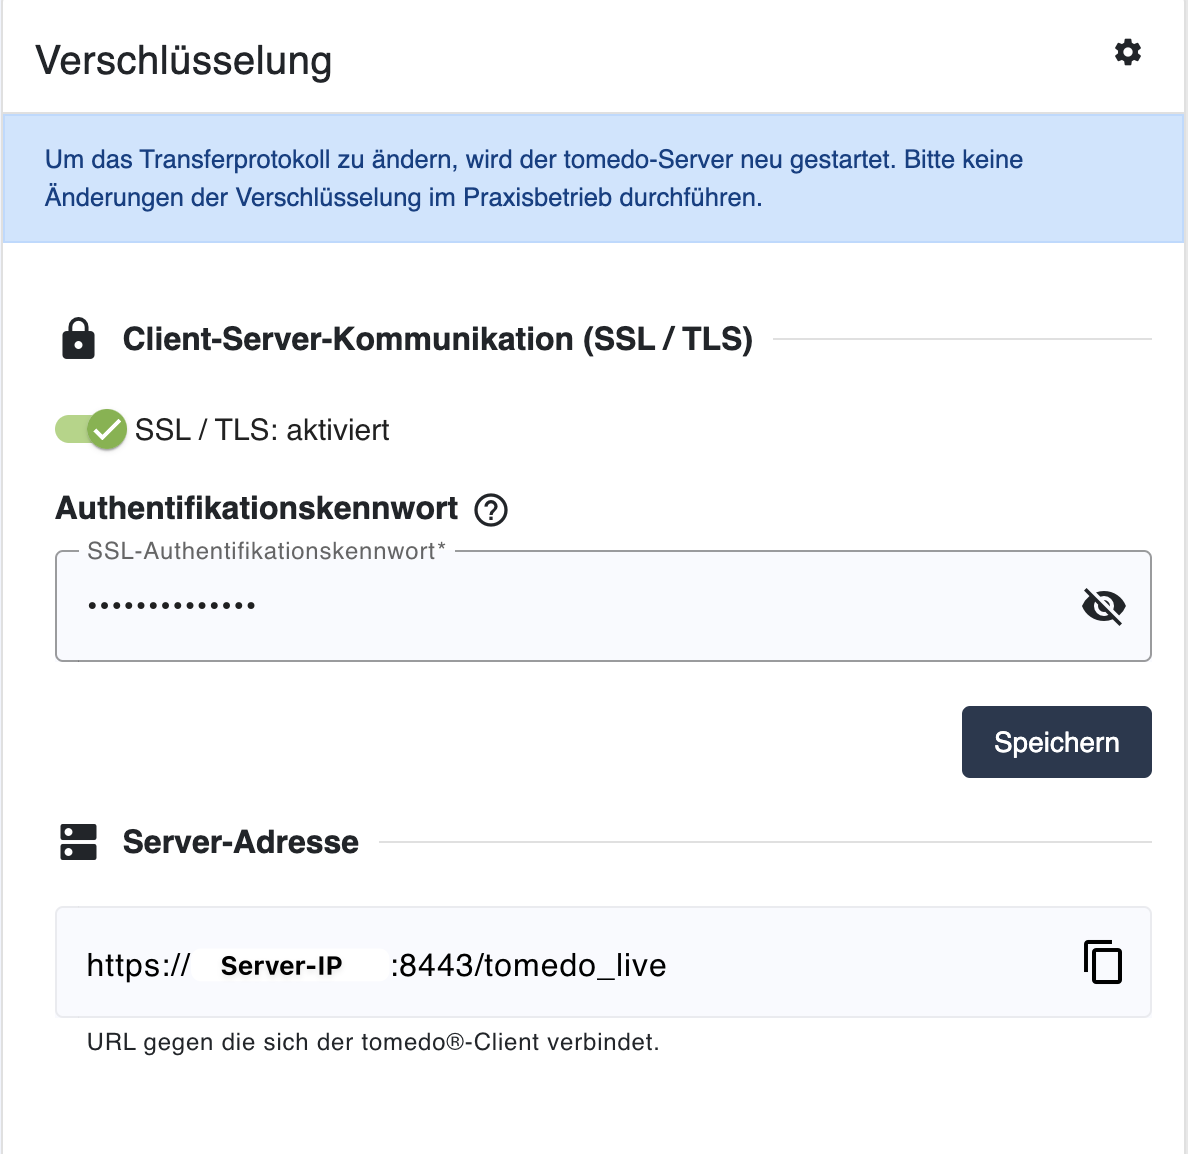Click the 'URL gegen die sich' helper text
The height and width of the screenshot is (1154, 1188).
(x=373, y=1042)
